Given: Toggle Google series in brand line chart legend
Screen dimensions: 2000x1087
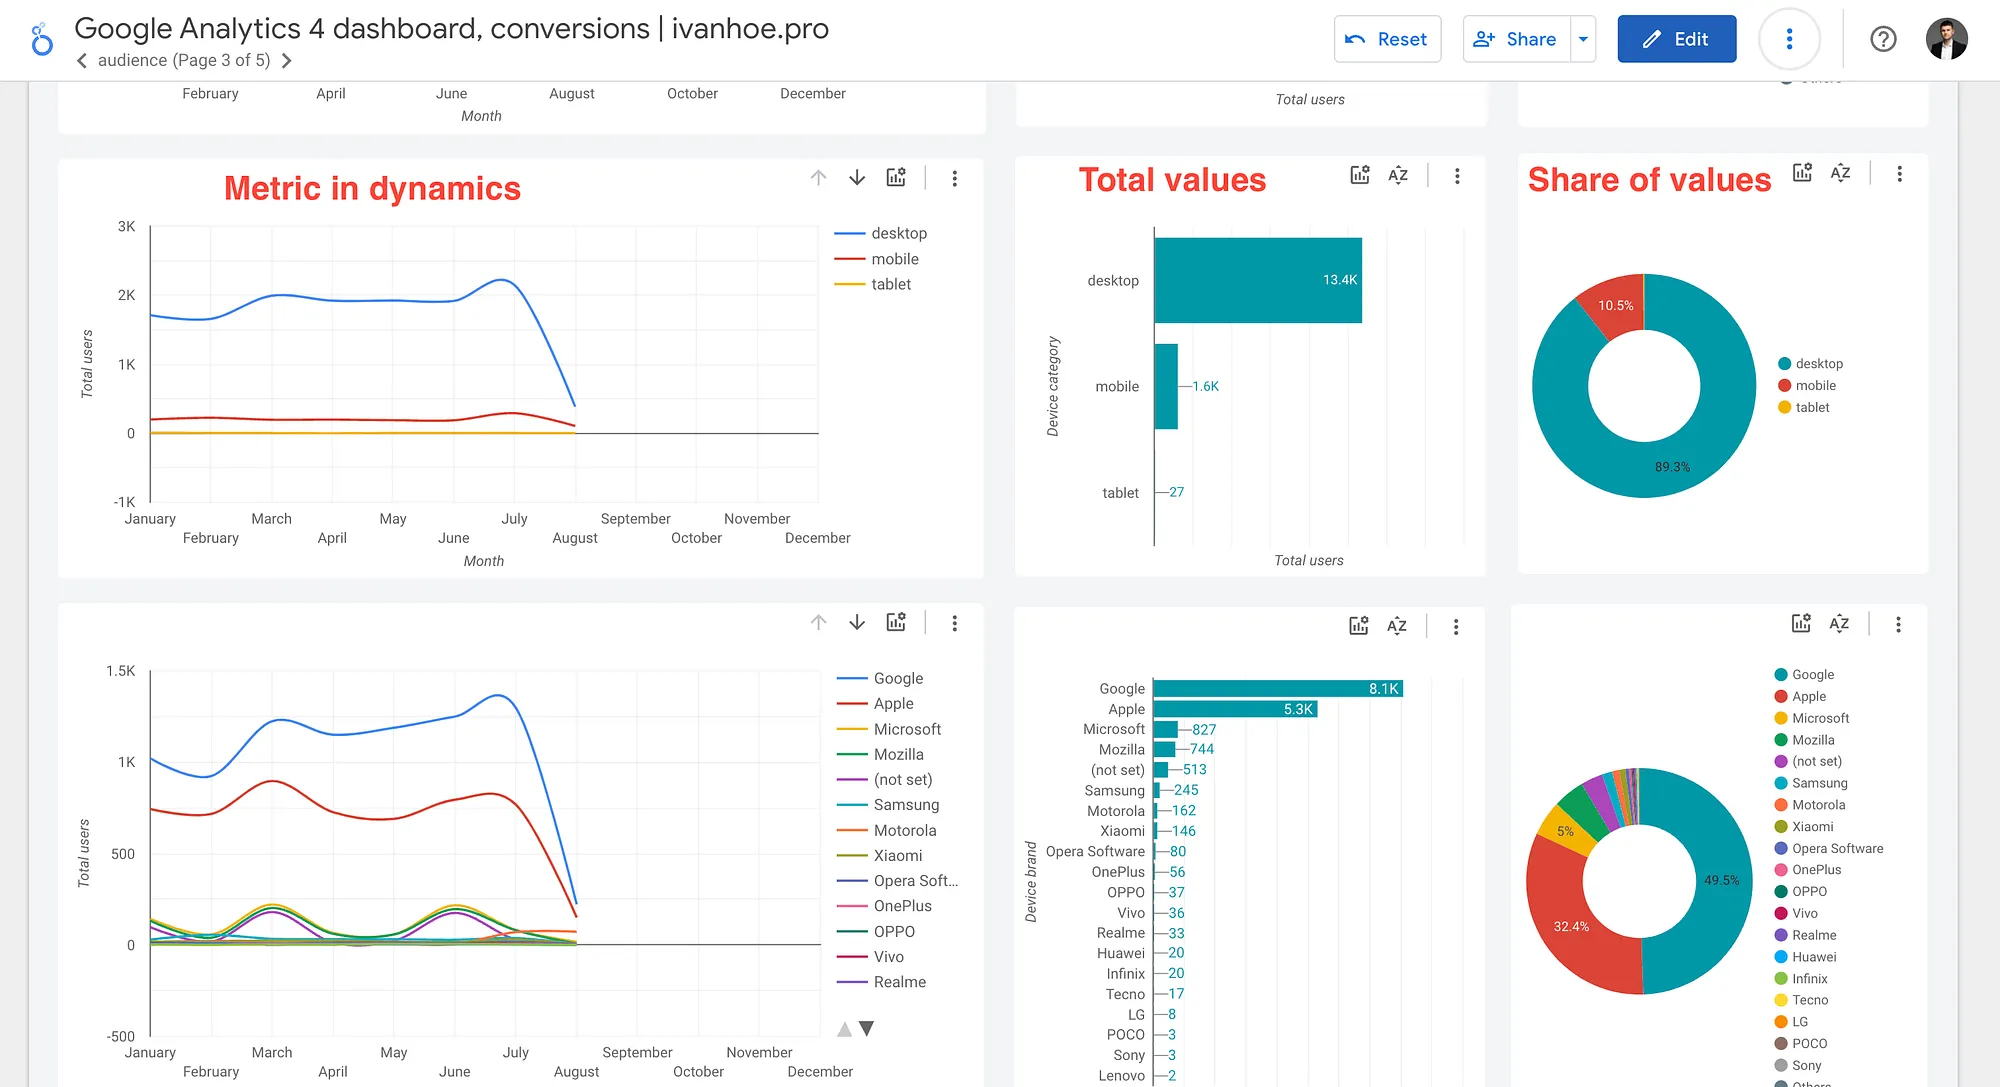Looking at the screenshot, I should pyautogui.click(x=897, y=678).
